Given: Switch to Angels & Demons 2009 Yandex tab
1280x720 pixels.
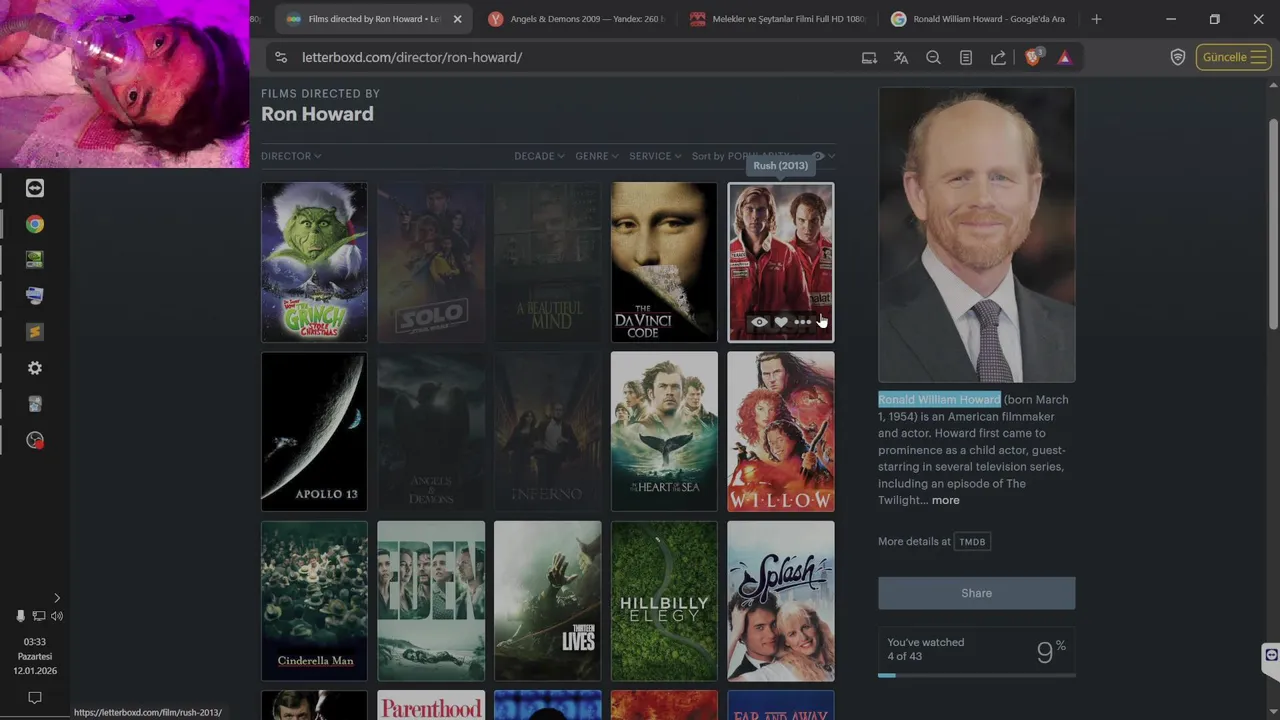Looking at the screenshot, I should [576, 19].
